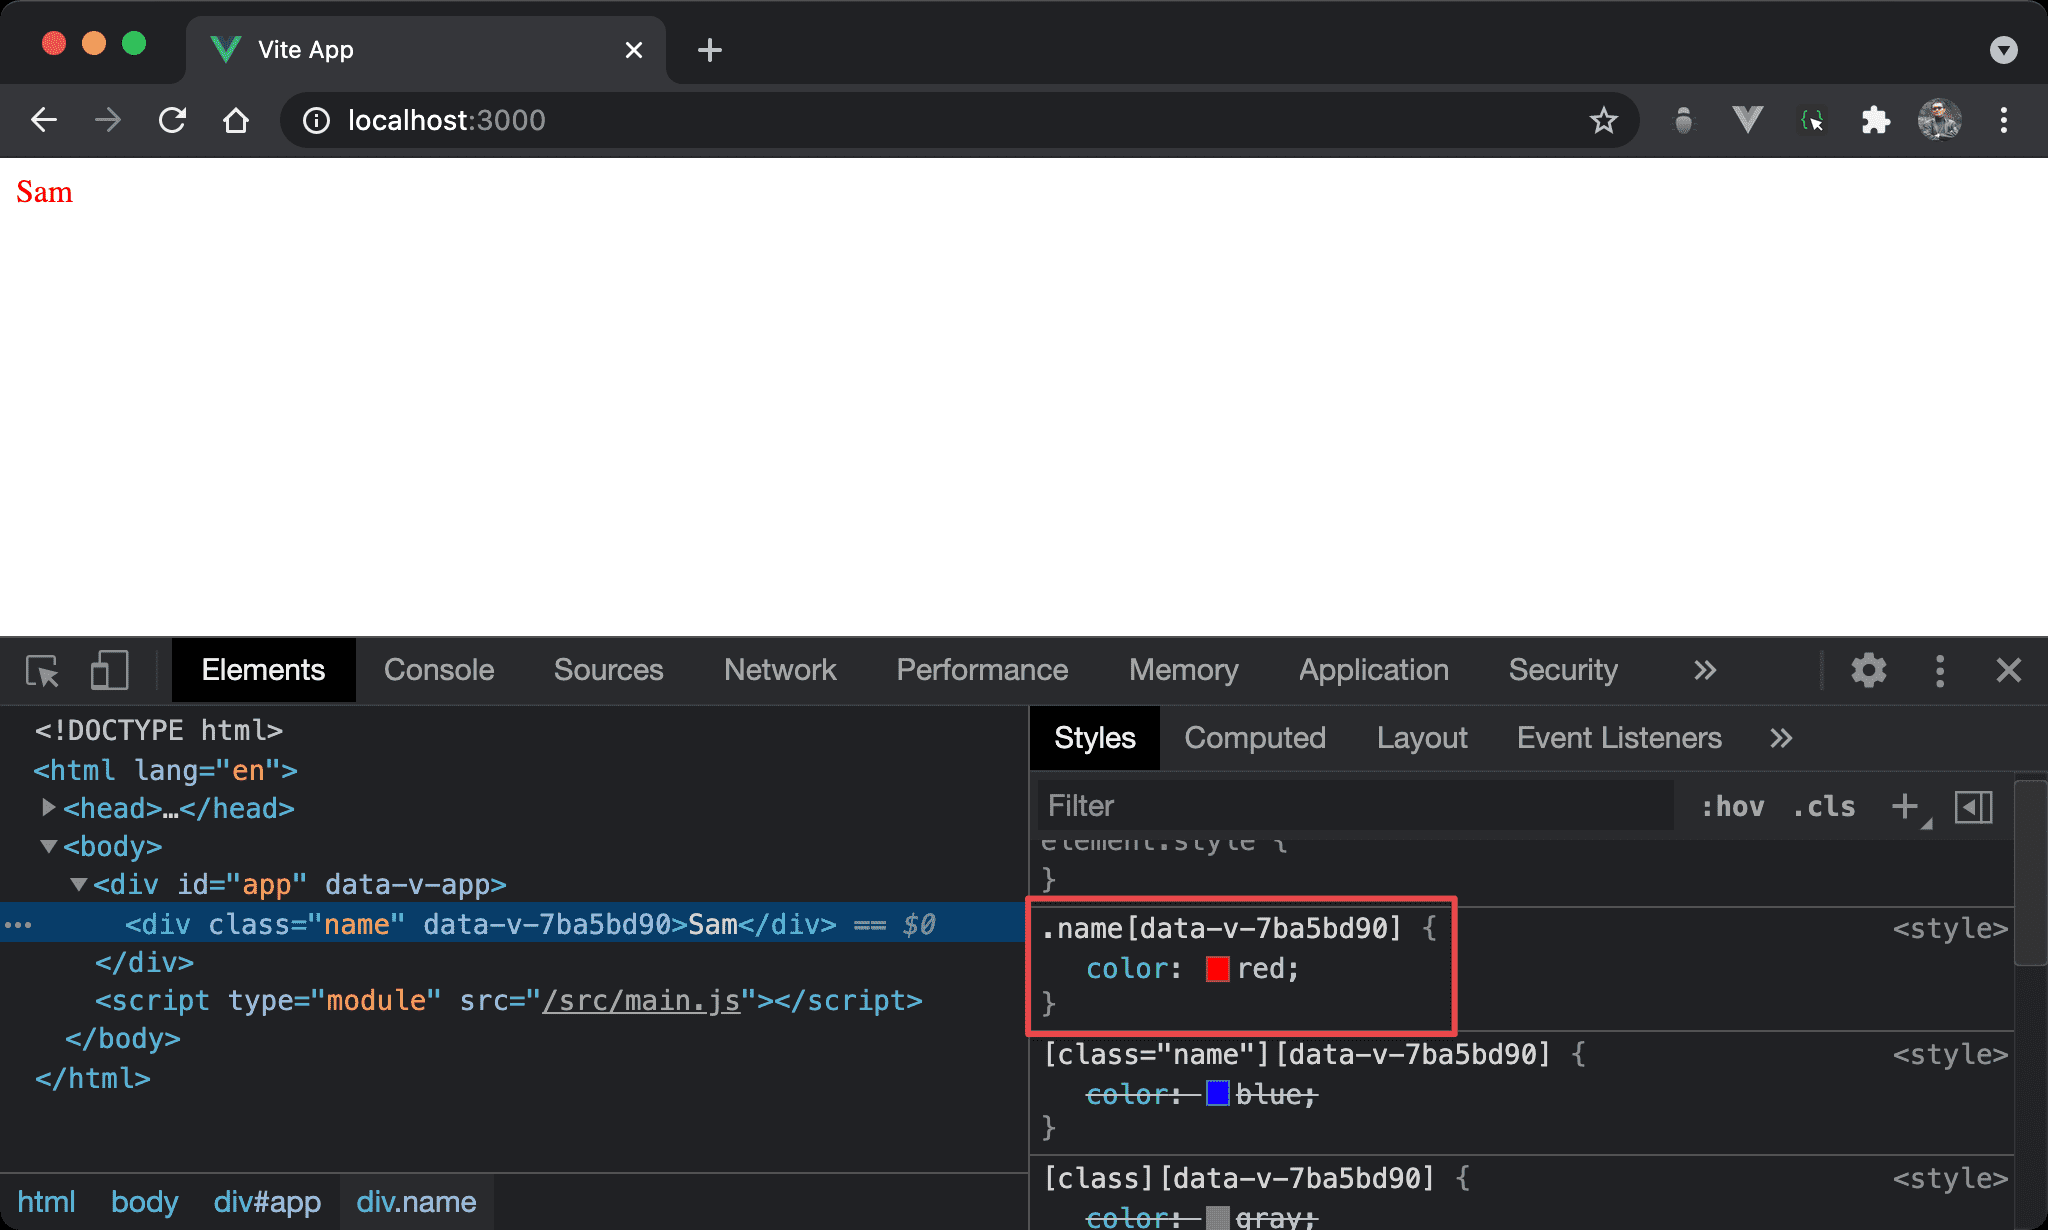Screen dimensions: 2048x1230
Task: Click the new style rule plus icon
Action: click(x=1905, y=806)
